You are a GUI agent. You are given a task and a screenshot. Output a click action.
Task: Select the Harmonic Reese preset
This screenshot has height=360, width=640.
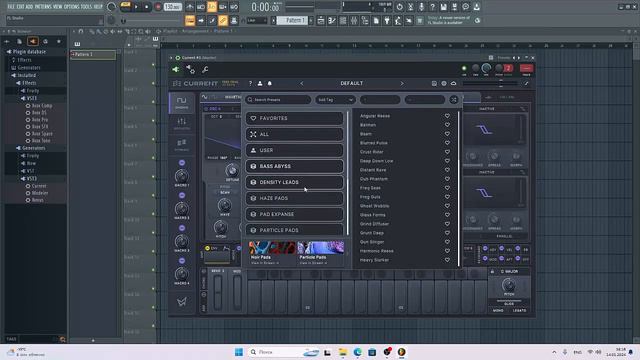click(377, 251)
